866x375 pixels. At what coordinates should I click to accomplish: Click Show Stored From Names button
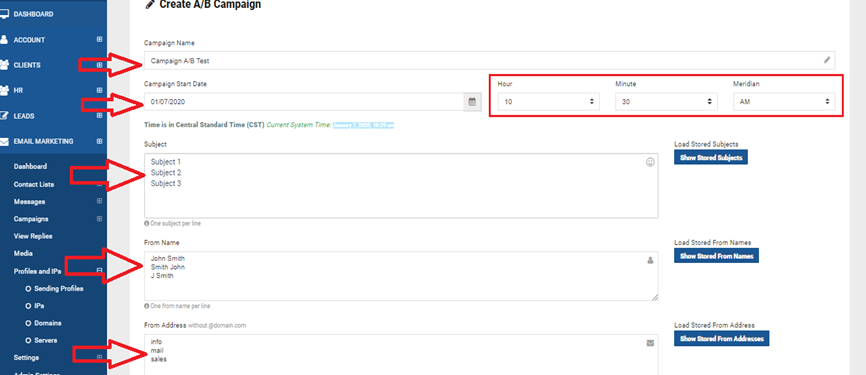[x=716, y=256]
